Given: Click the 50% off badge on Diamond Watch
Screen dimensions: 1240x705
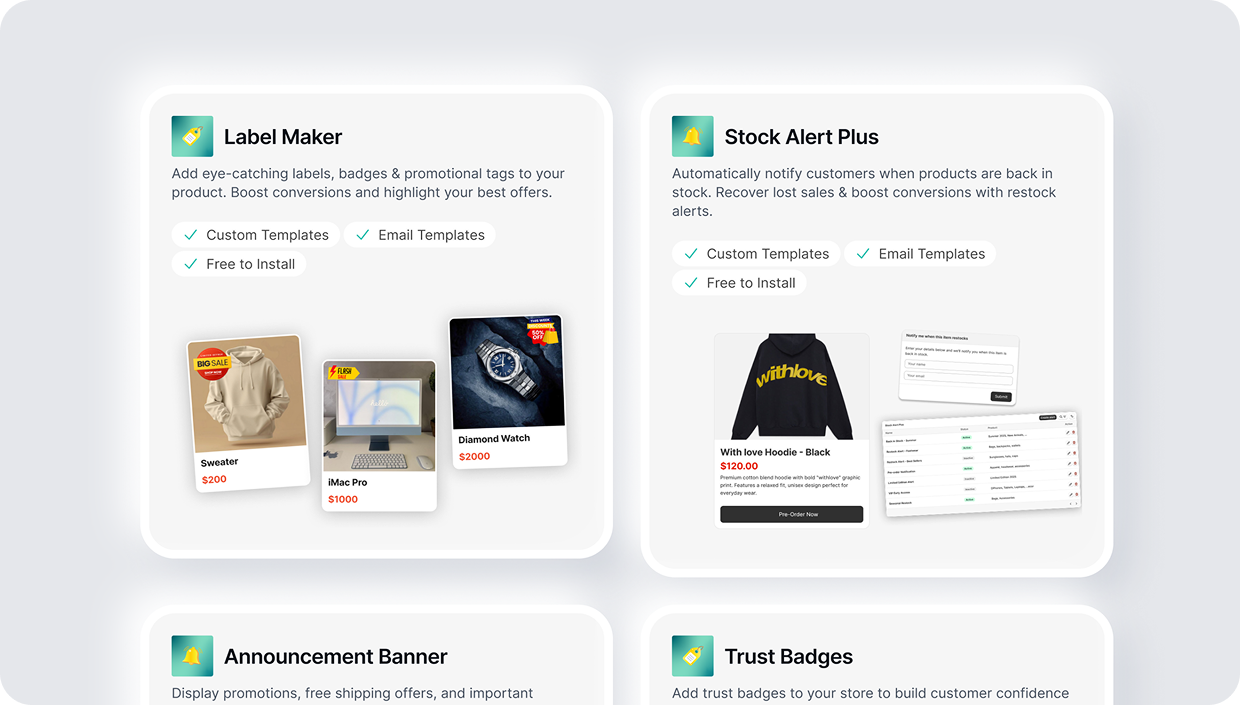Looking at the screenshot, I should [x=541, y=331].
